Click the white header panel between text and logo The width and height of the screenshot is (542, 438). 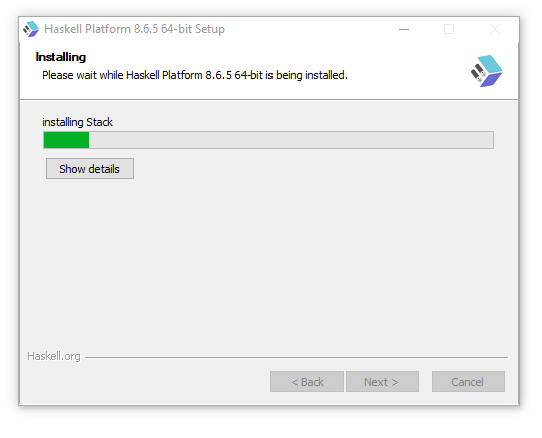click(x=408, y=71)
